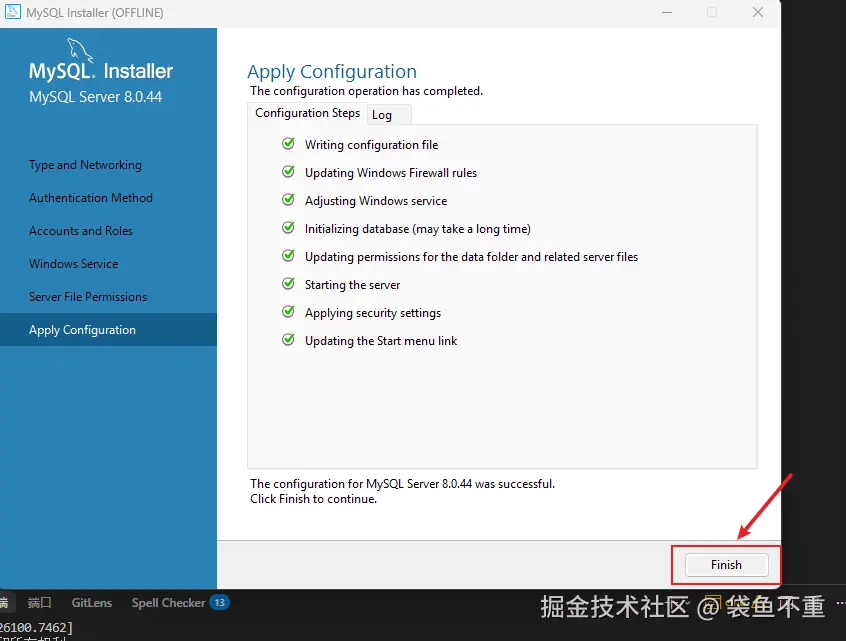Open GitLens tab in background editor panel
Viewport: 846px width, 641px height.
[92, 603]
